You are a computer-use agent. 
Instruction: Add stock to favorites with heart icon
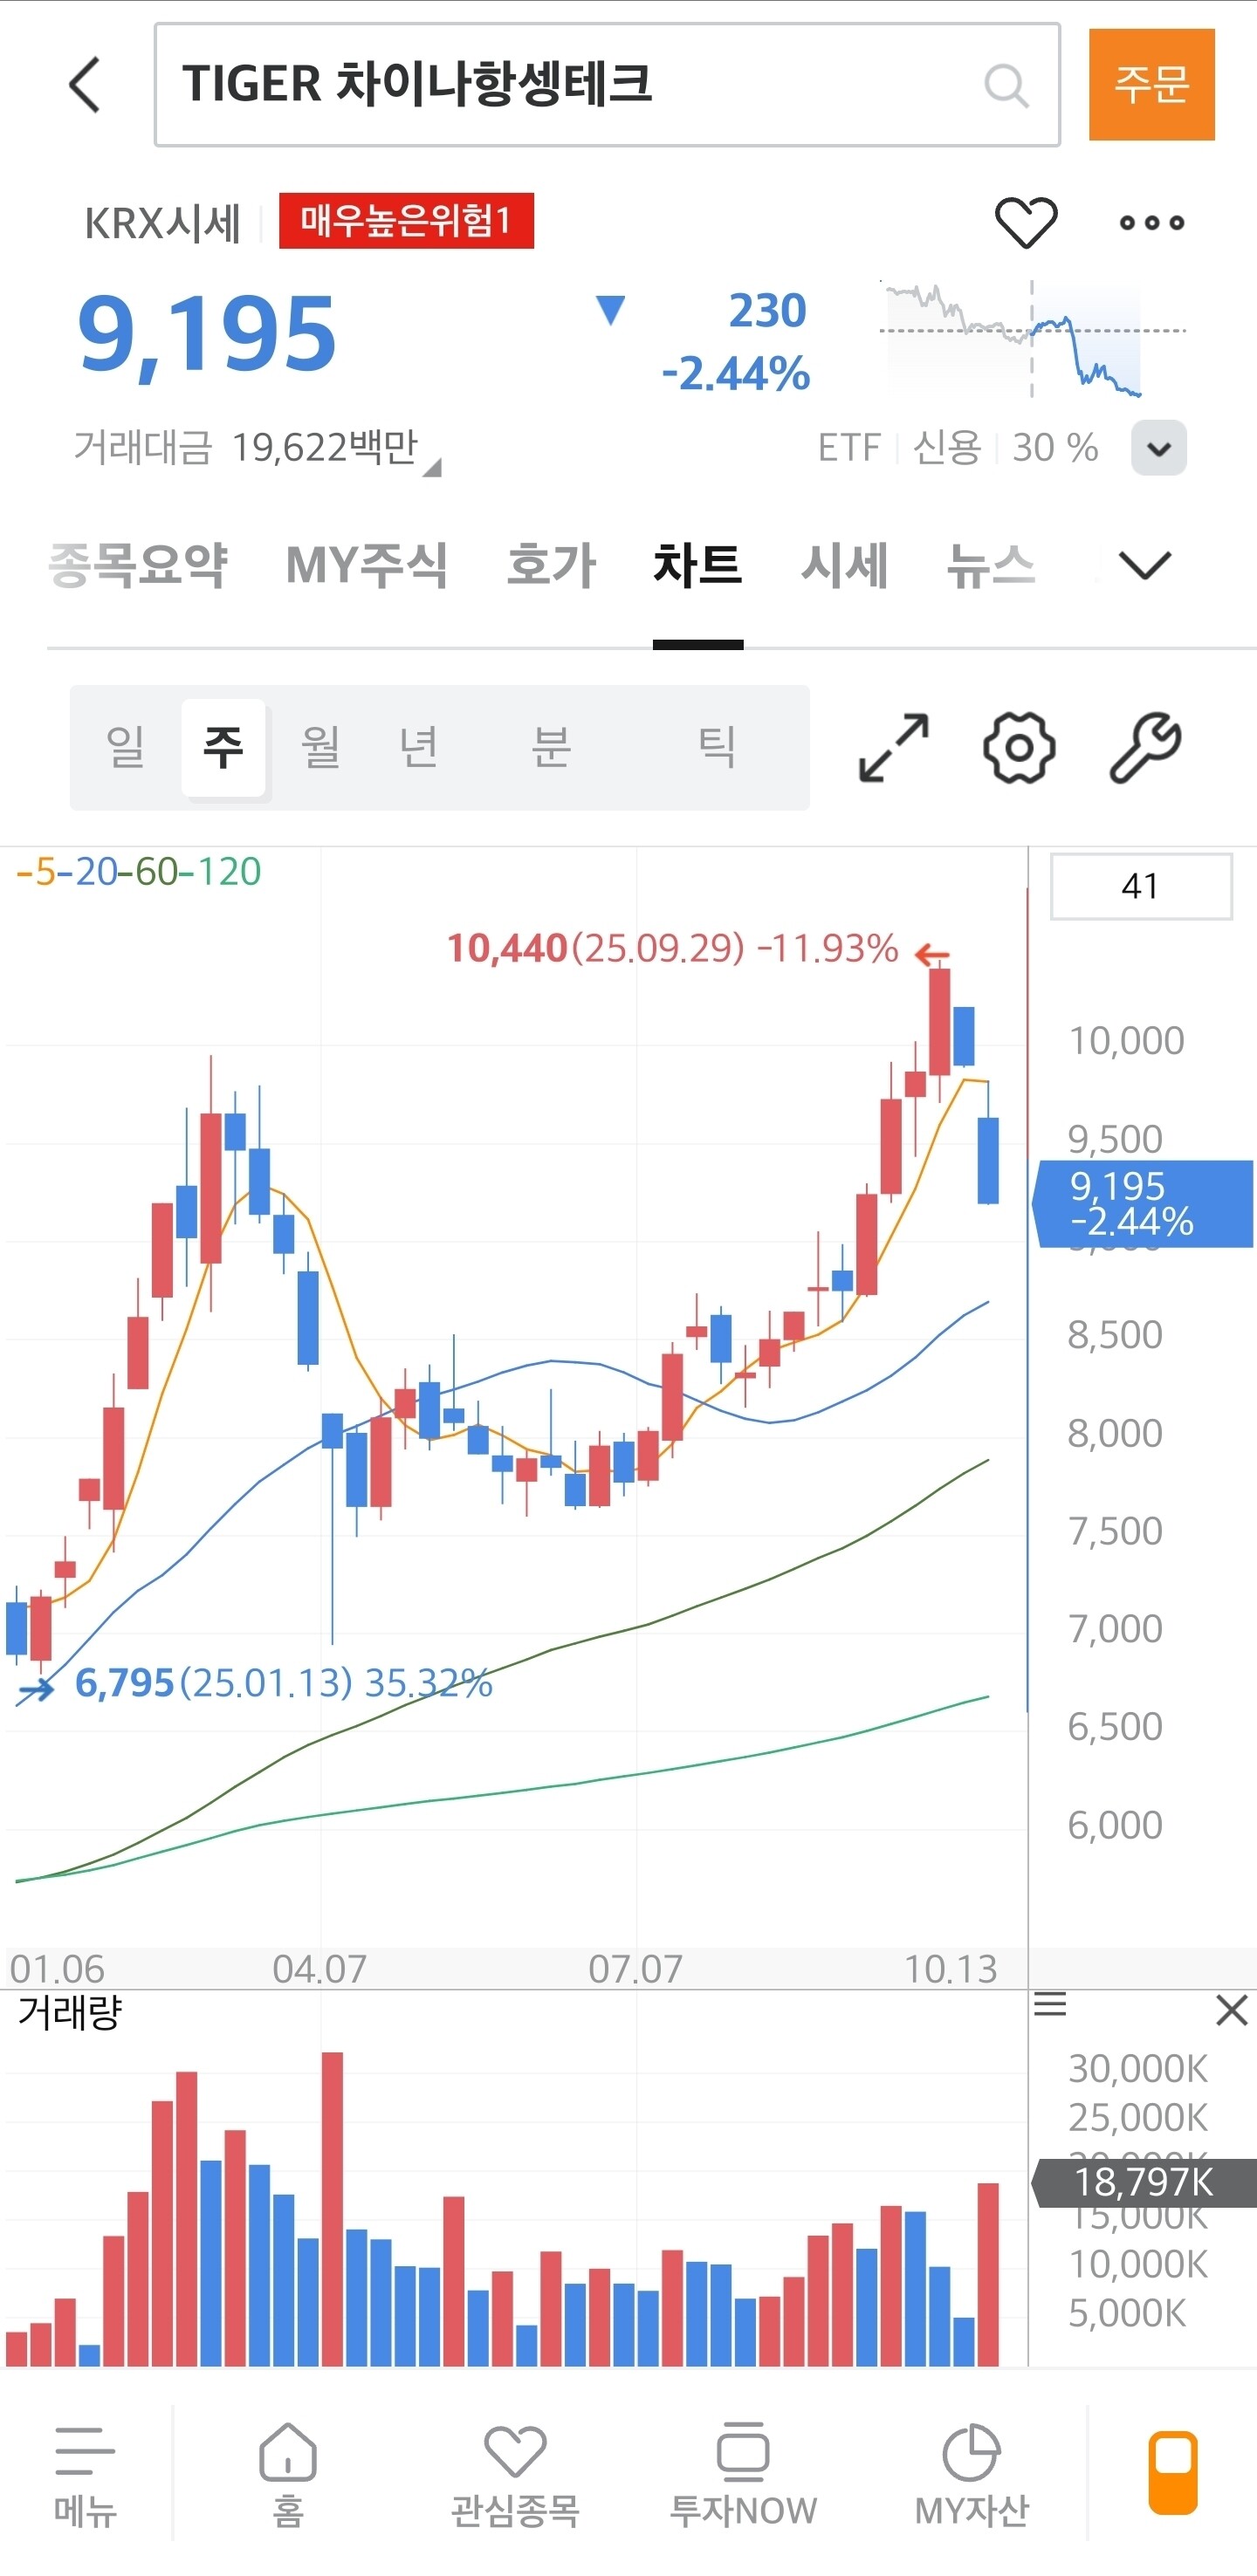point(1025,222)
